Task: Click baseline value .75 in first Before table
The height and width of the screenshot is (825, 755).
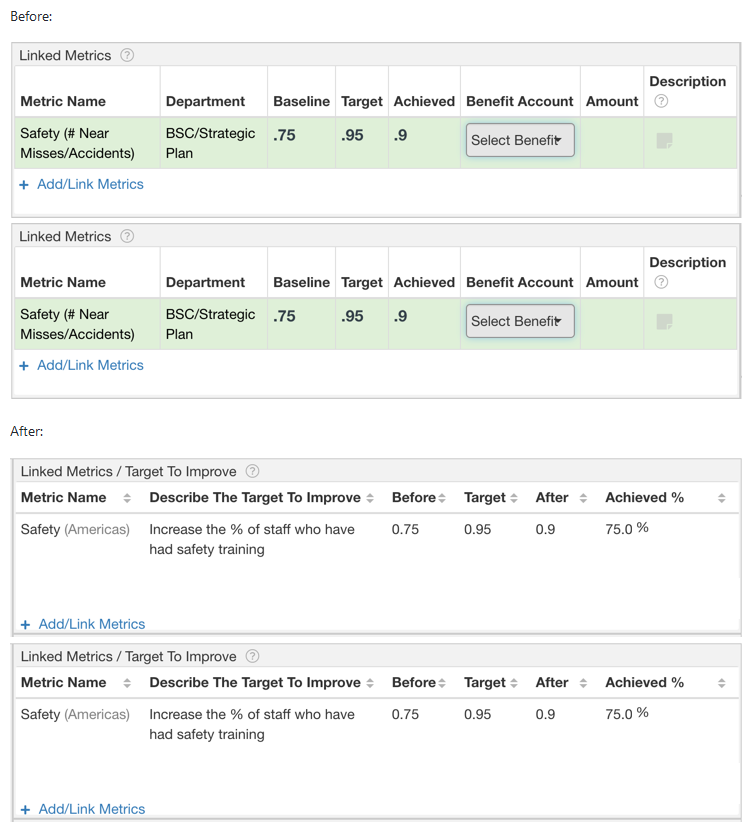Action: [x=284, y=135]
